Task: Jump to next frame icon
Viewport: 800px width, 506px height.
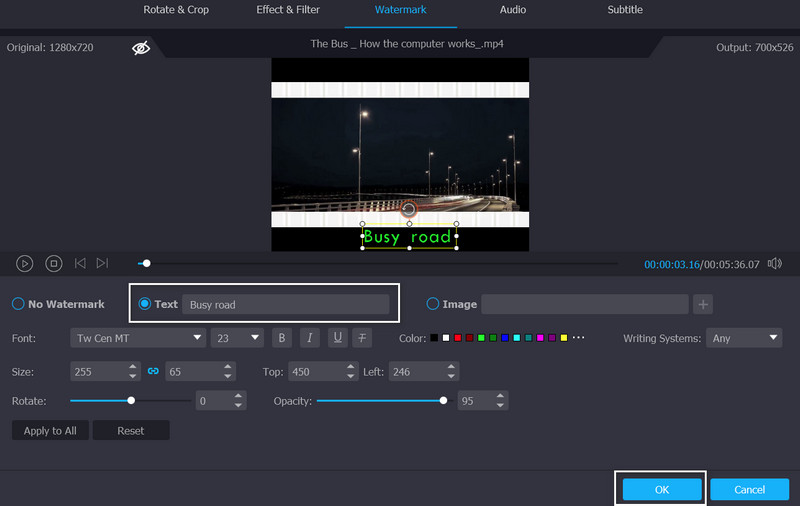Action: click(102, 263)
